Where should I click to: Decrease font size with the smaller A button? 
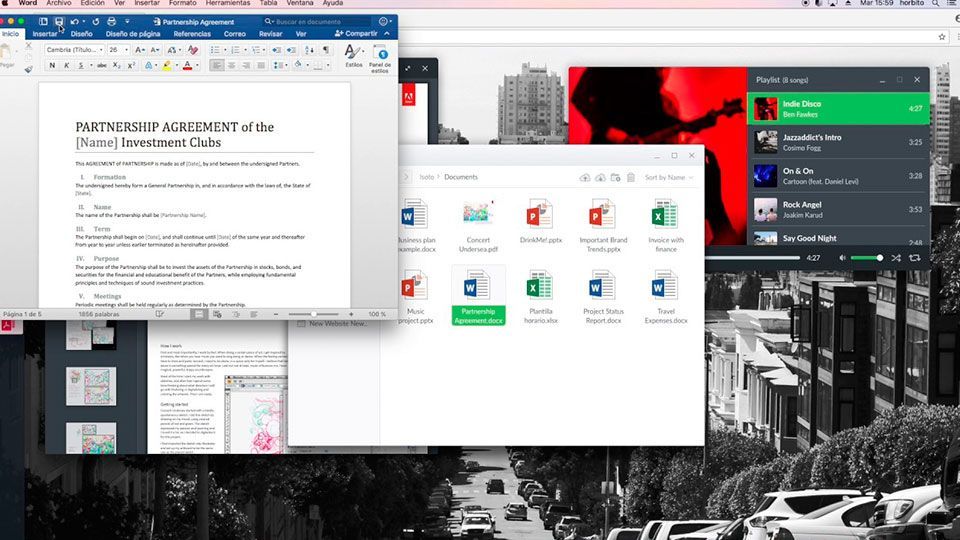[x=155, y=50]
